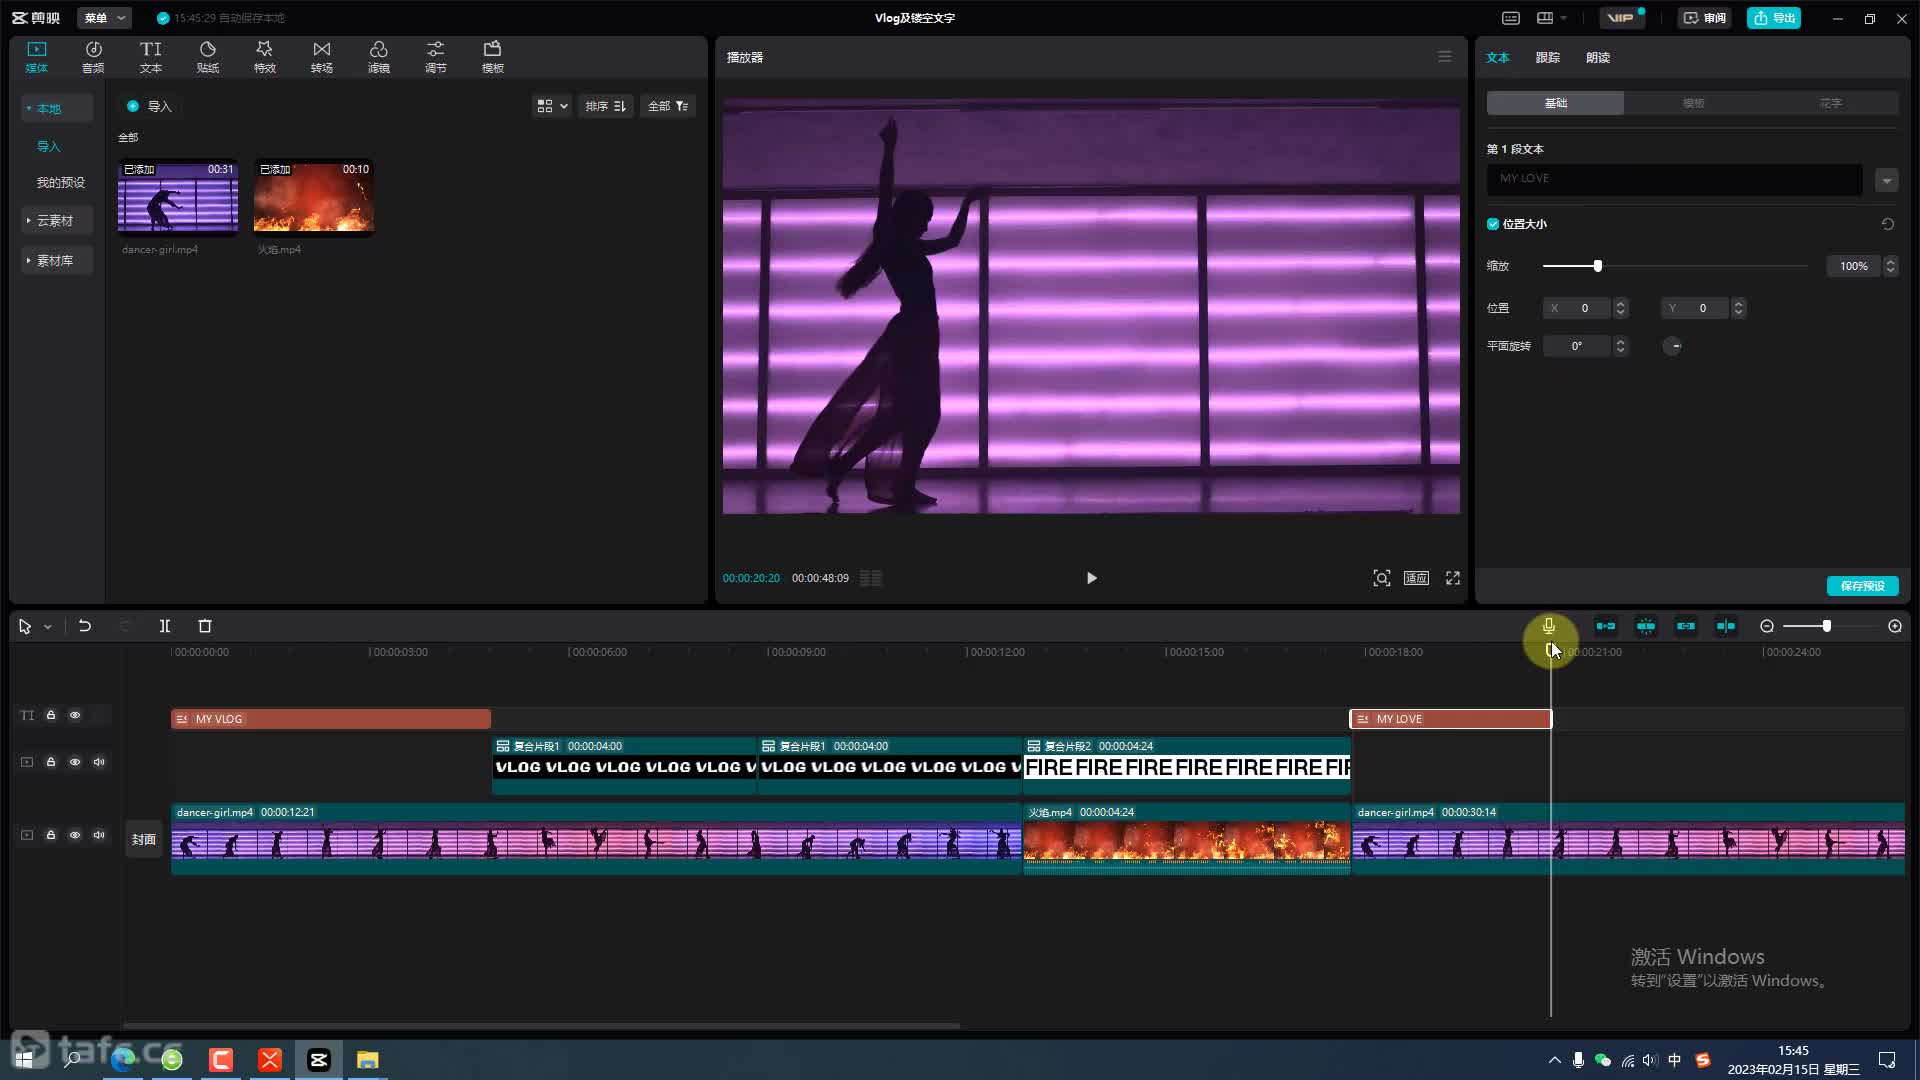Click the timeline zoom slider handle
Image resolution: width=1920 pixels, height=1080 pixels.
point(1826,626)
